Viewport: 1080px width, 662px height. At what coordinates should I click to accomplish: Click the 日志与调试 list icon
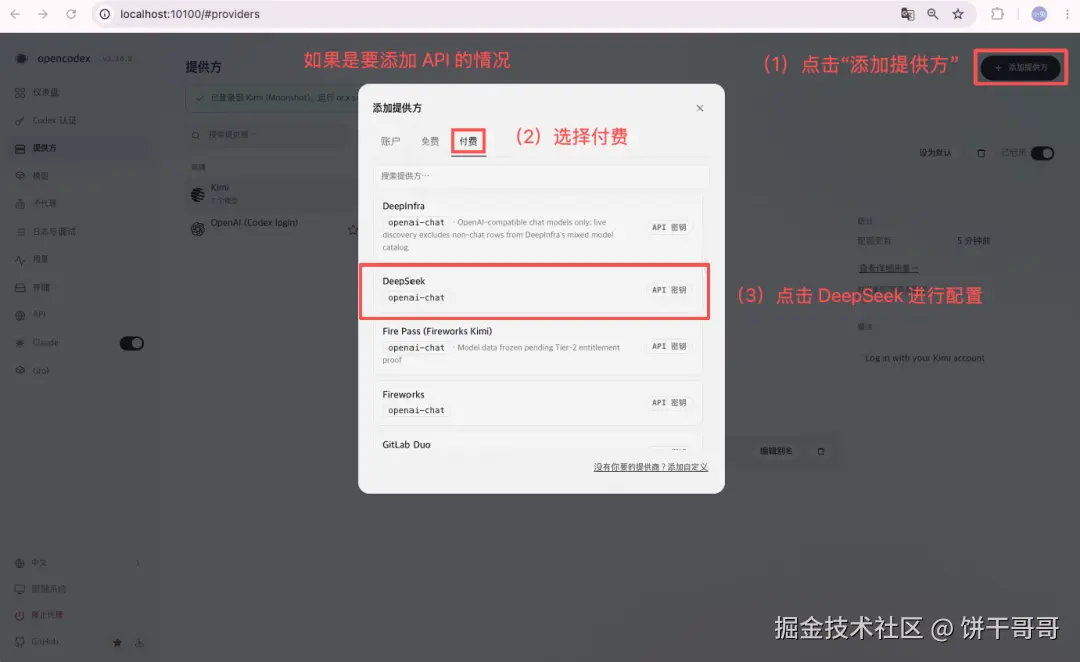coord(20,232)
